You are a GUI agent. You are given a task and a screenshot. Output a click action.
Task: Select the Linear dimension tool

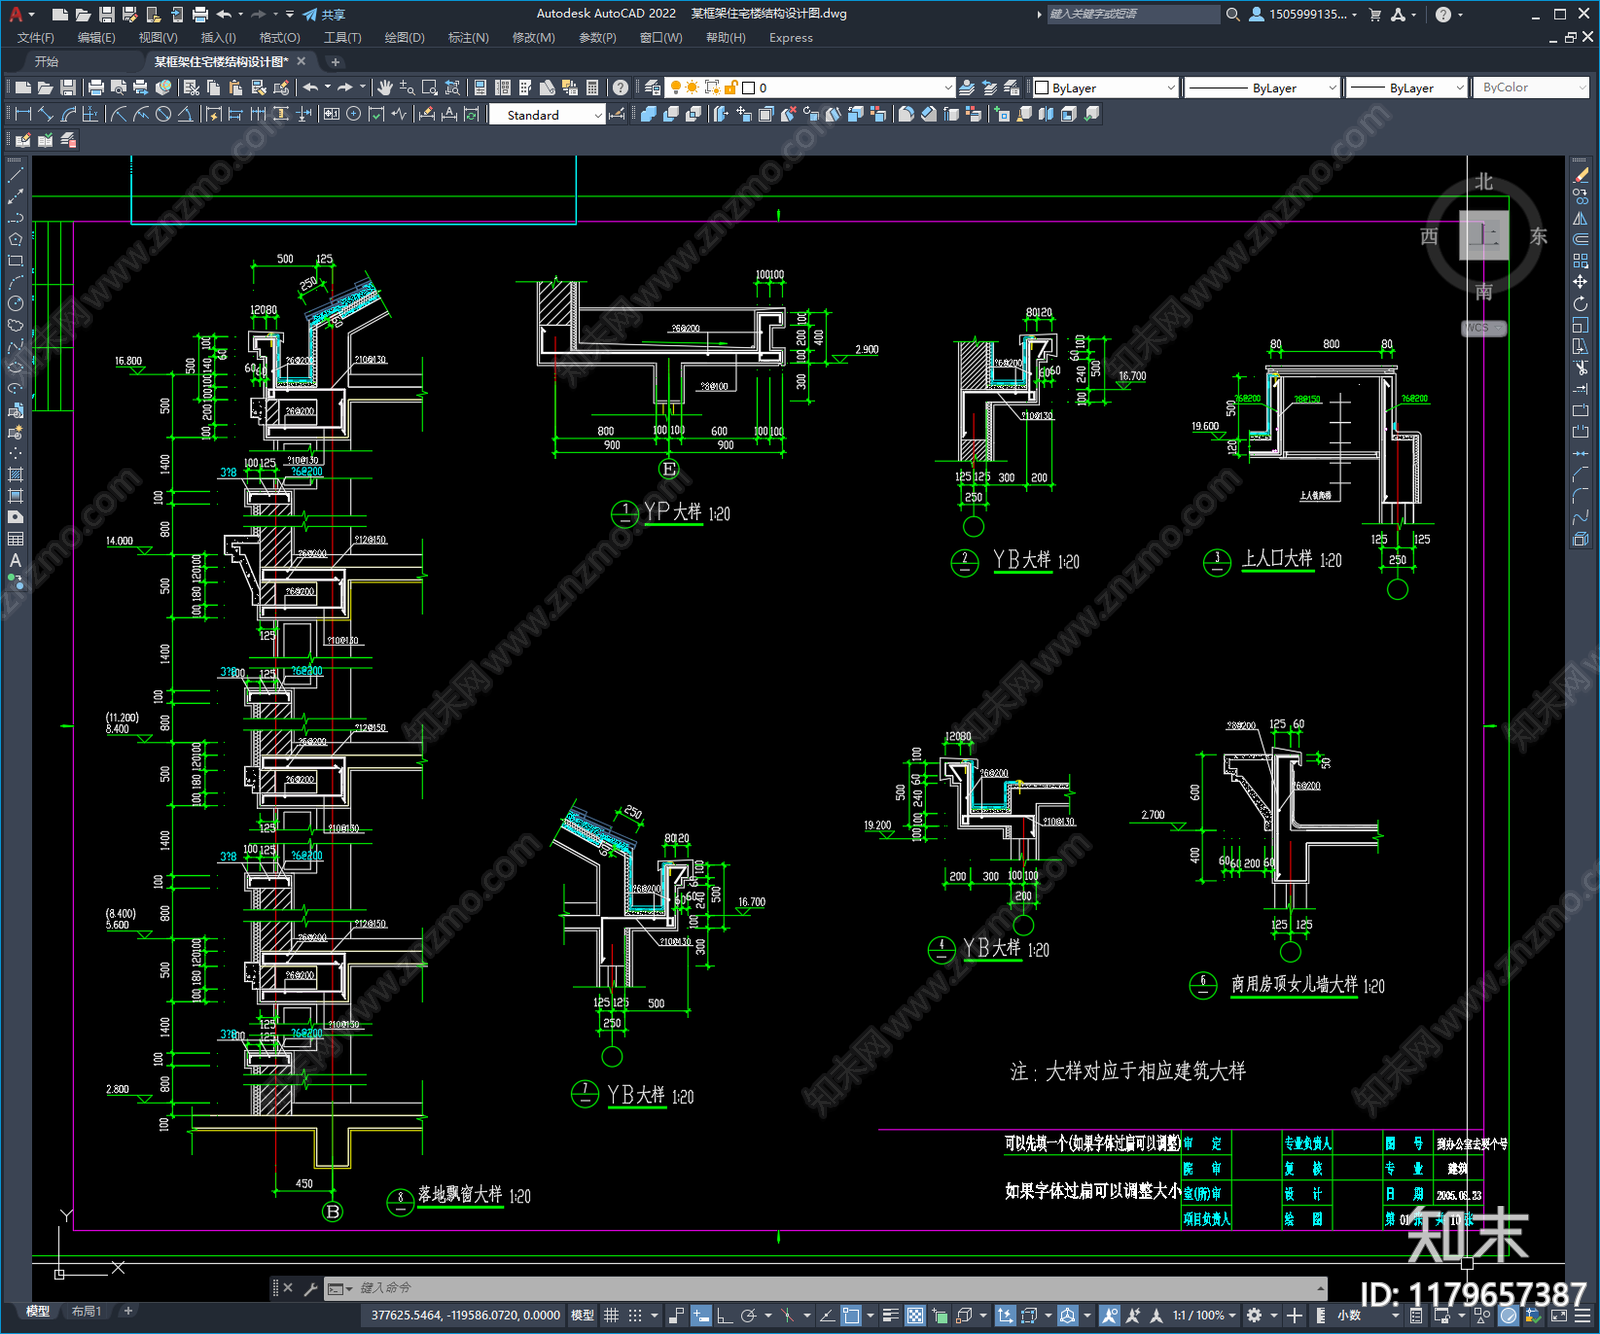pyautogui.click(x=23, y=115)
